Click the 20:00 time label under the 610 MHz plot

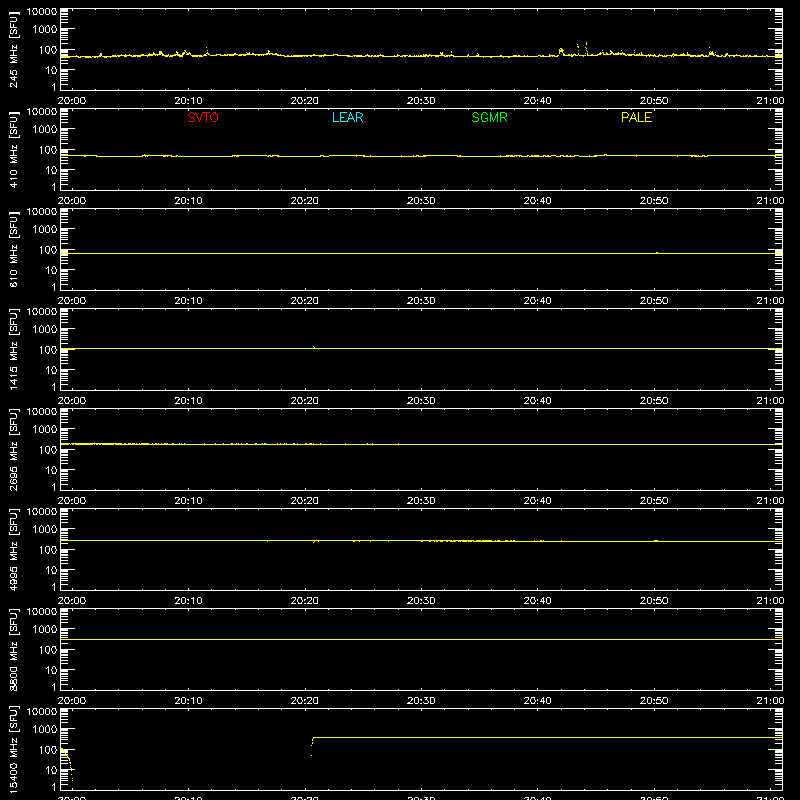(x=72, y=301)
